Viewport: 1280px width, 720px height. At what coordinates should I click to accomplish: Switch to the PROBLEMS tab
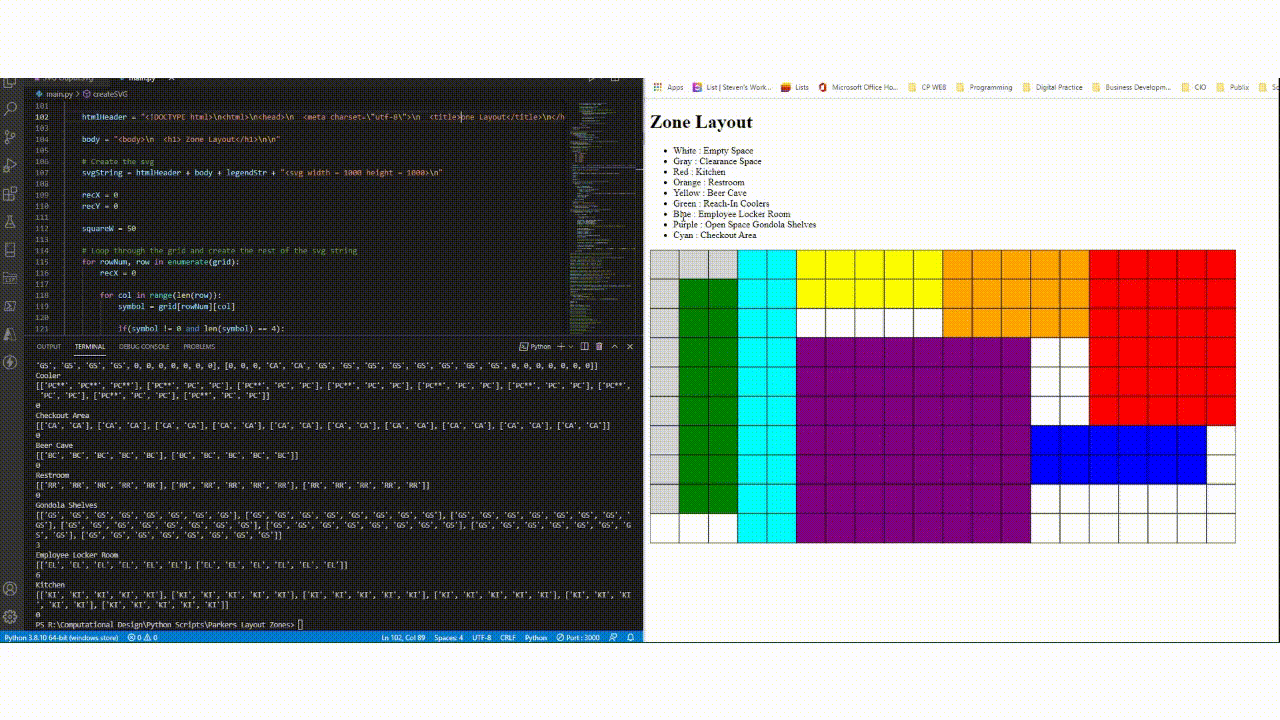point(199,346)
